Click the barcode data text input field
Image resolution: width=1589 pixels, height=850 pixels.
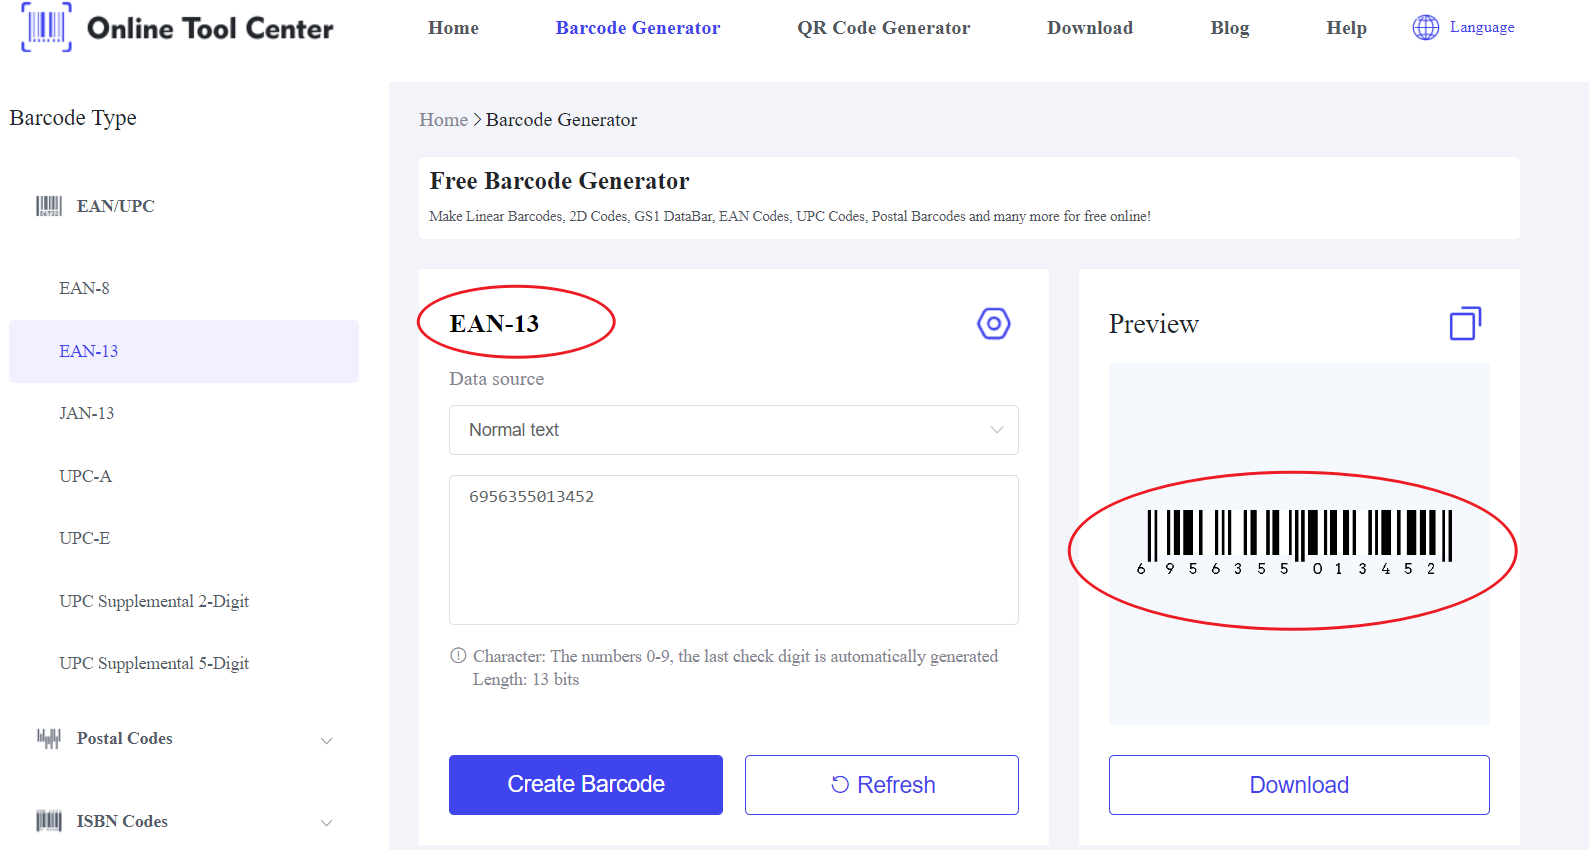tap(733, 550)
